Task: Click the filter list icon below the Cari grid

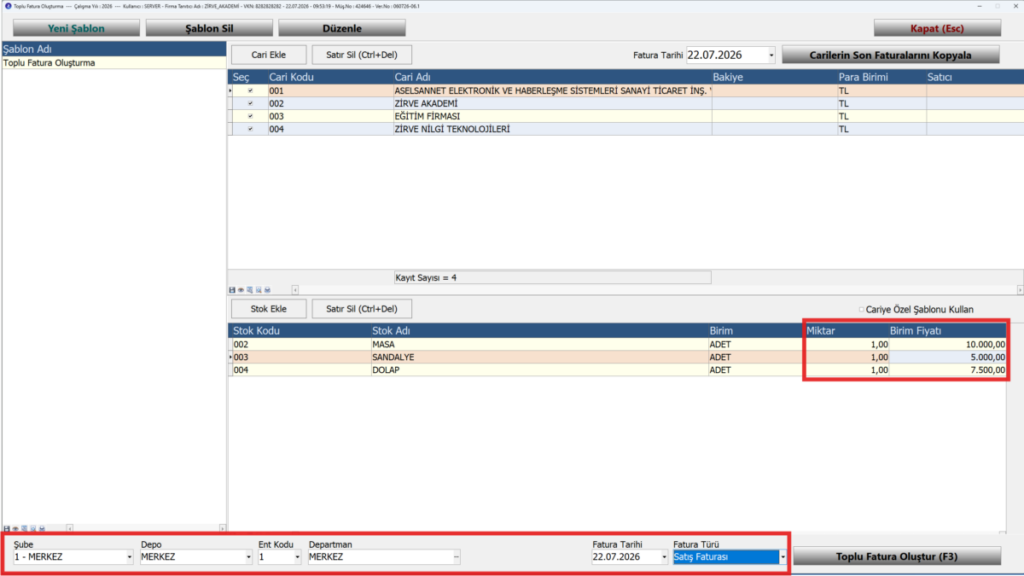Action: pyautogui.click(x=249, y=290)
